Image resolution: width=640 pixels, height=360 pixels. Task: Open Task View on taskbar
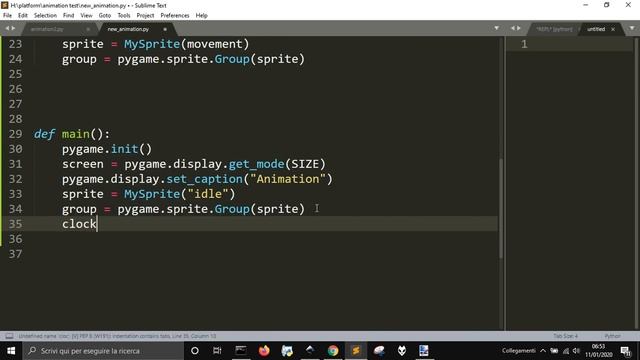[x=217, y=351]
